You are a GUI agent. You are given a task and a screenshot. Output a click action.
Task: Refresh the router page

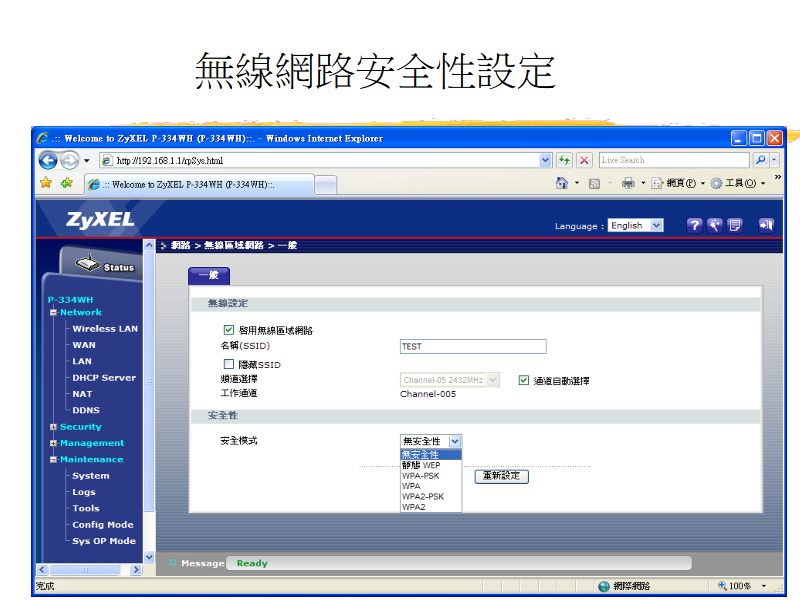pyautogui.click(x=564, y=160)
